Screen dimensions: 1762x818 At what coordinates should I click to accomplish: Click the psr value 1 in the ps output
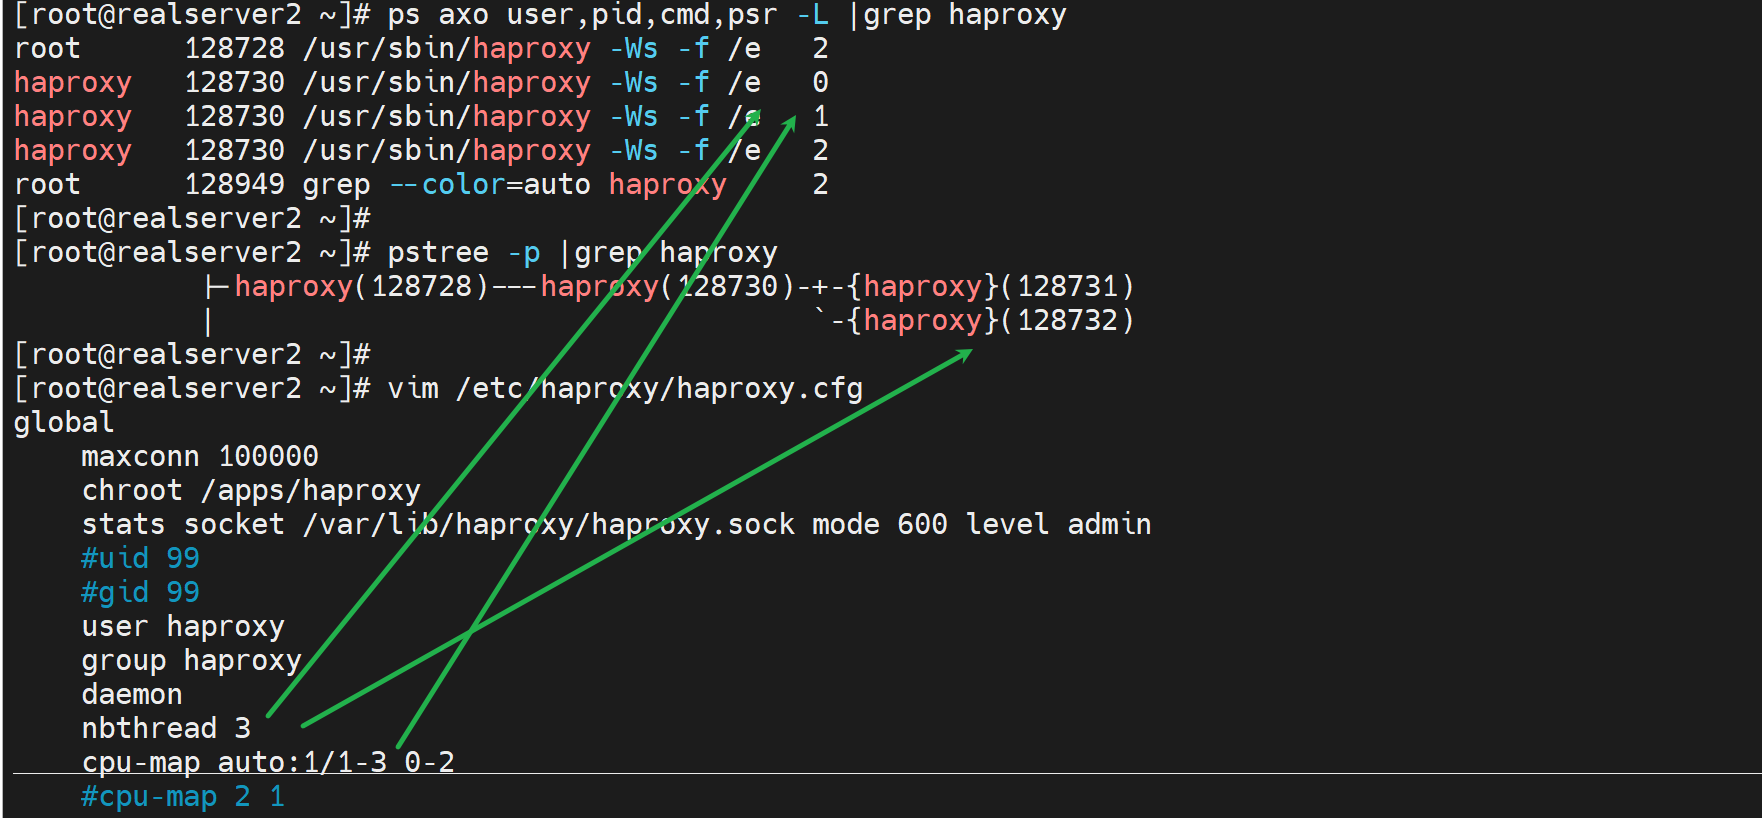[x=820, y=117]
